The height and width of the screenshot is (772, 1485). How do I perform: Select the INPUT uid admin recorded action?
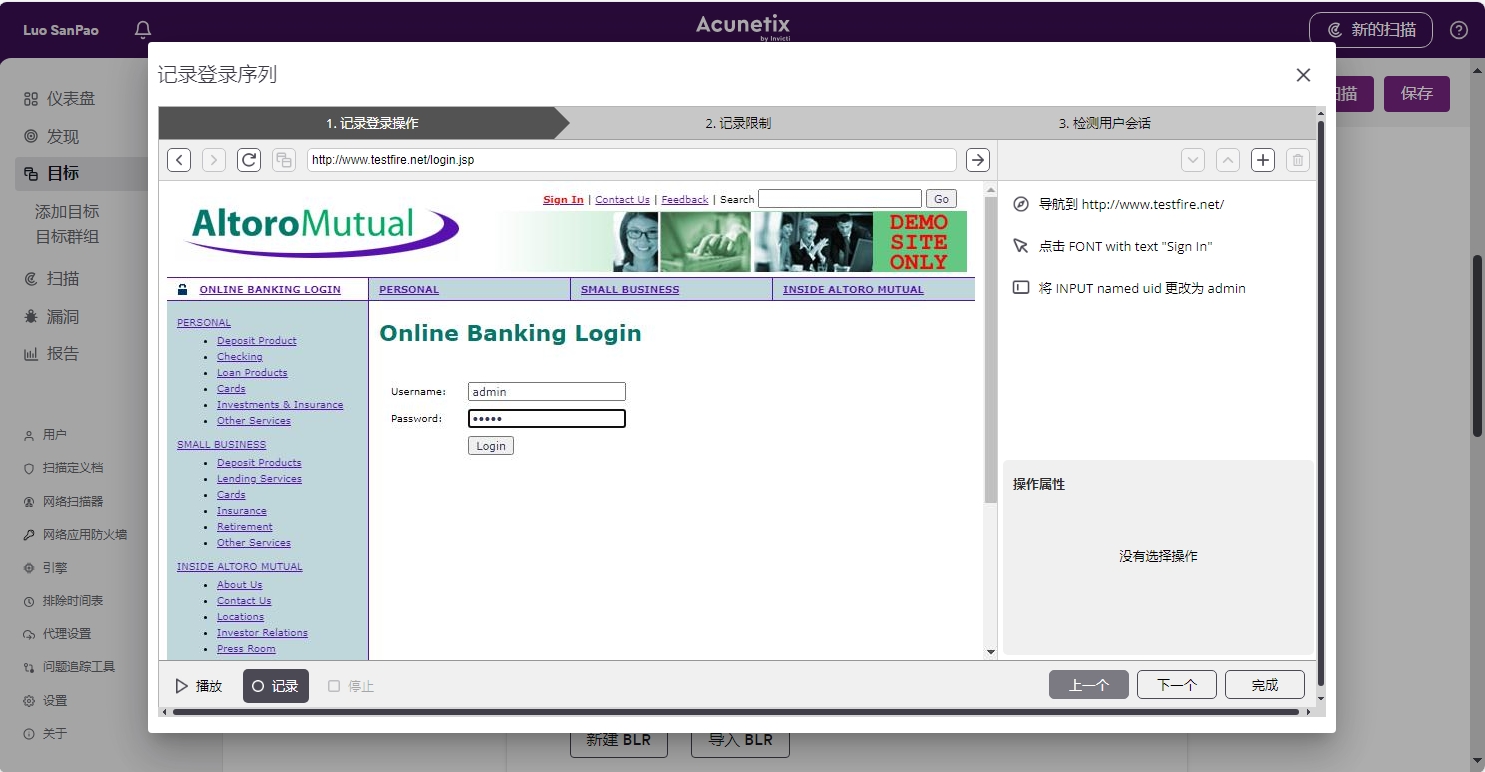(1129, 288)
